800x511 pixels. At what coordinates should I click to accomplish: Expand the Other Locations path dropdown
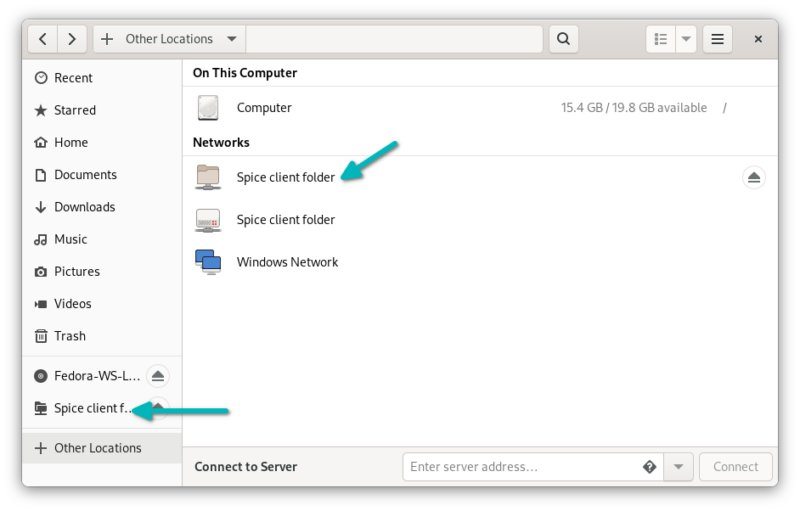[x=232, y=39]
